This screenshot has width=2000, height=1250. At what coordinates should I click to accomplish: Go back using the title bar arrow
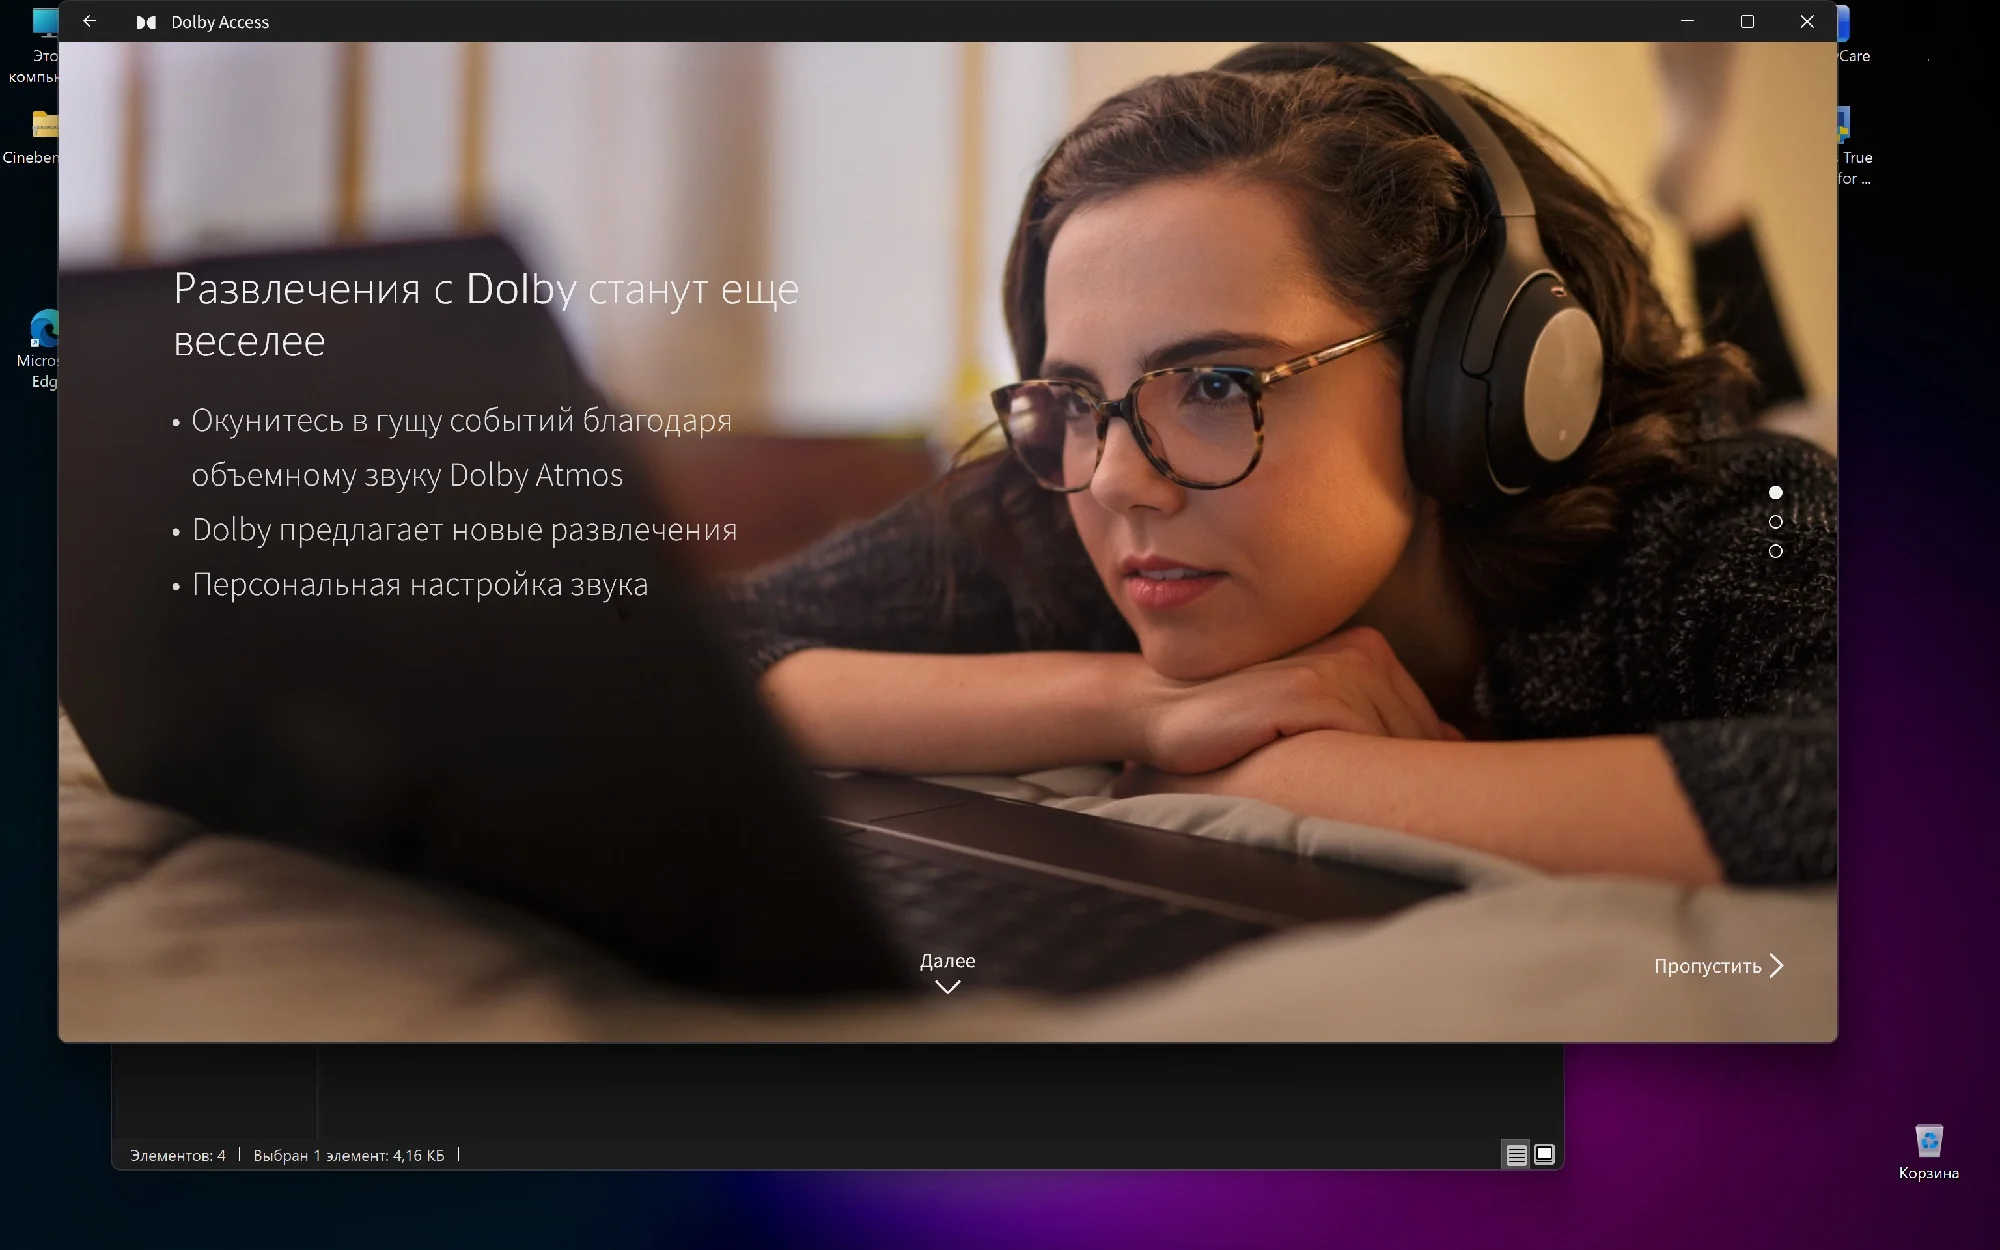89,21
